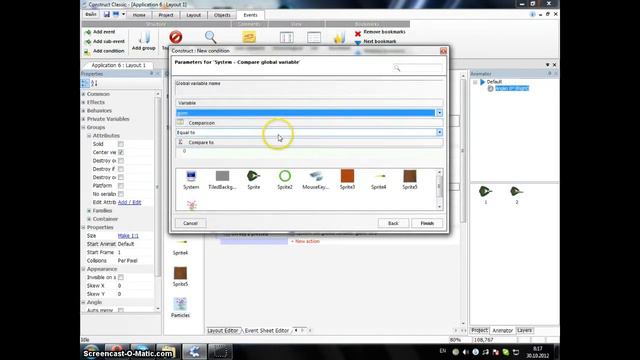Click the Remove bookmarks red X icon
Screen dimensions: 640x360
pos(358,33)
